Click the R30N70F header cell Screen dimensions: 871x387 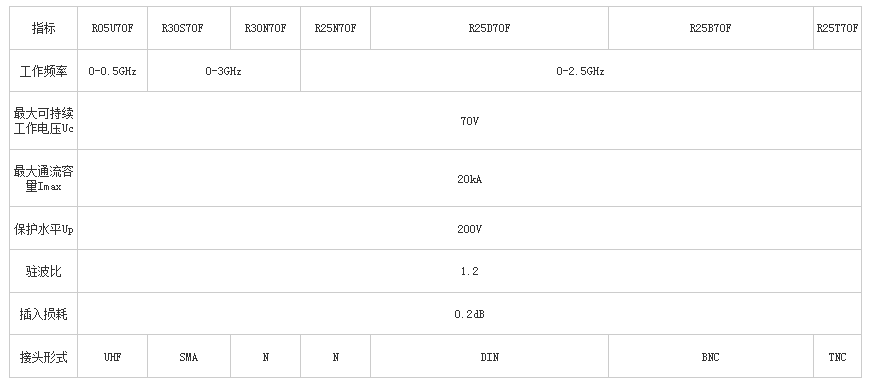pyautogui.click(x=266, y=28)
